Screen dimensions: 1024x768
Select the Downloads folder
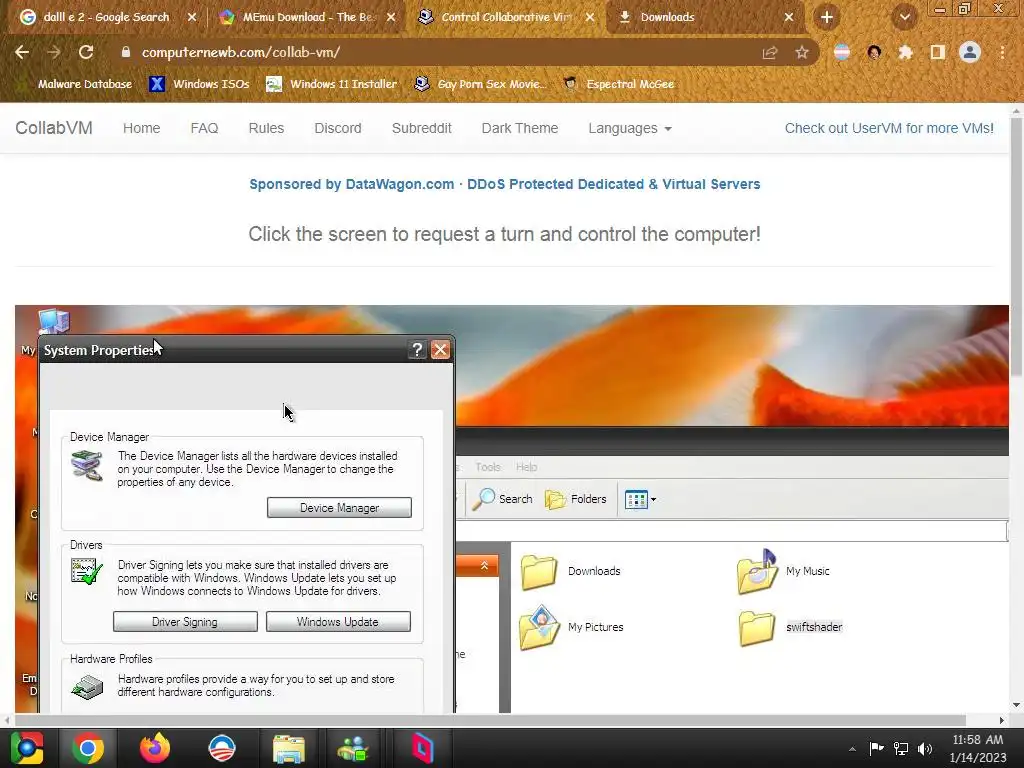tap(571, 571)
